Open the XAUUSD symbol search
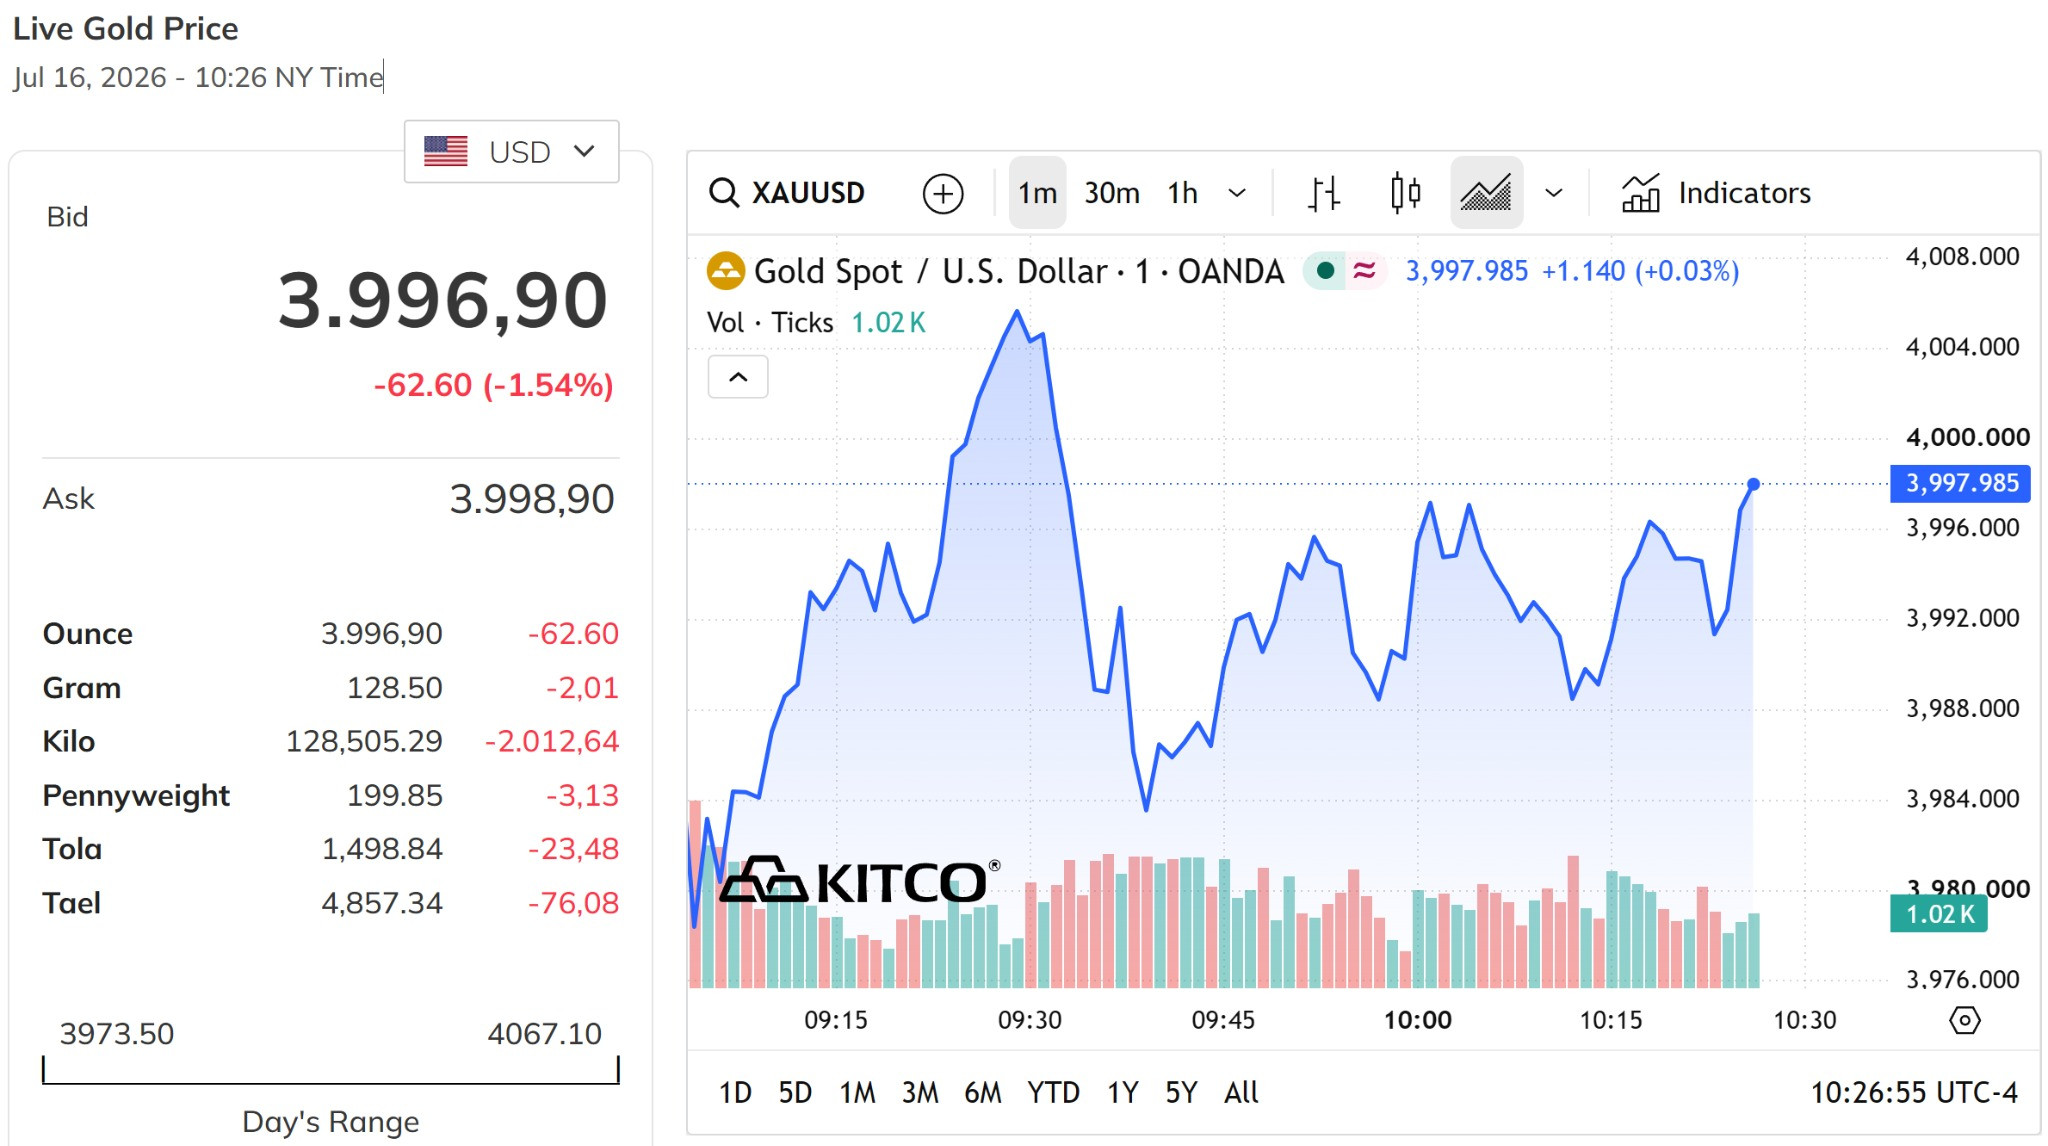The image size is (2048, 1146). [x=787, y=192]
